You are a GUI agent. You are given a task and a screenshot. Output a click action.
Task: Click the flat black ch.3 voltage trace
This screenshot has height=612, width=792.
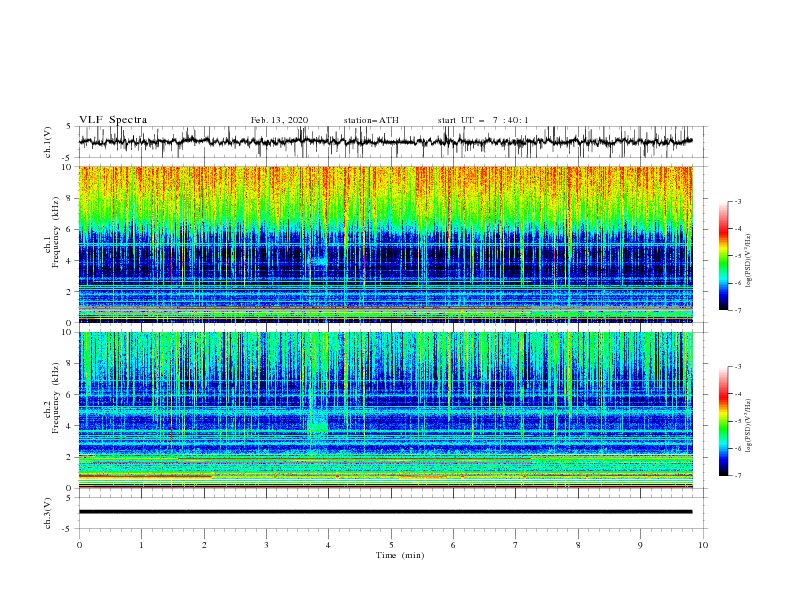tap(385, 512)
